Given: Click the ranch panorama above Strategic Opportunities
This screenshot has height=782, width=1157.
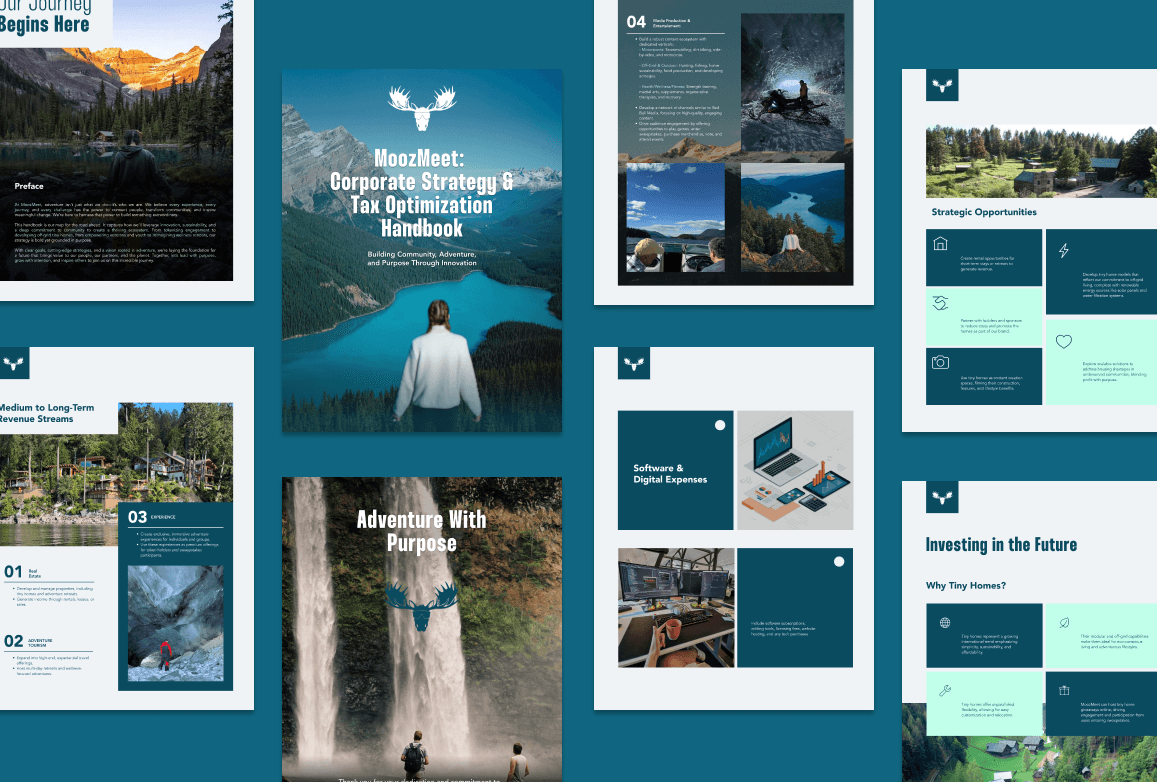Looking at the screenshot, I should click(x=1041, y=161).
